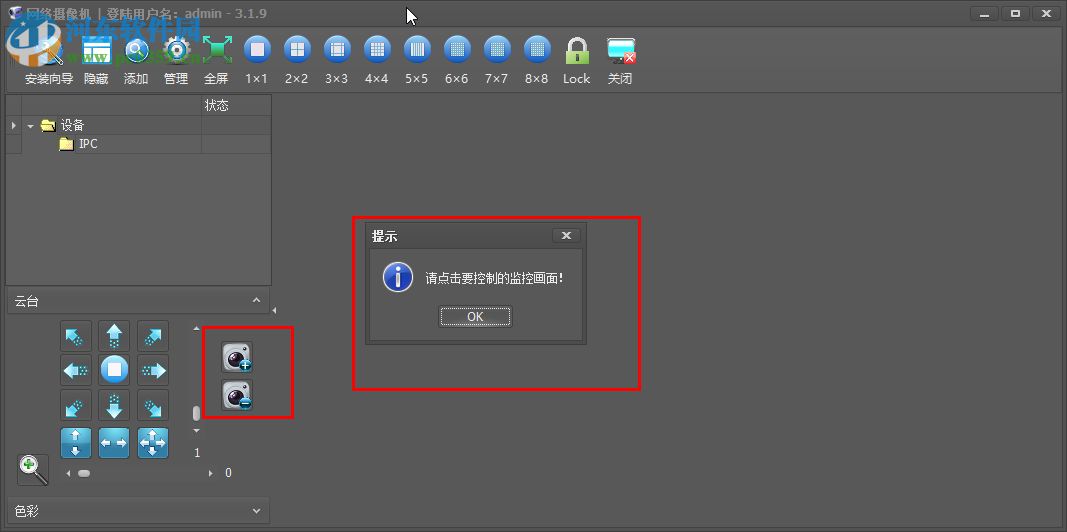This screenshot has height=532, width=1067.
Task: Click the row arrow beside 设备
Action: (x=14, y=125)
